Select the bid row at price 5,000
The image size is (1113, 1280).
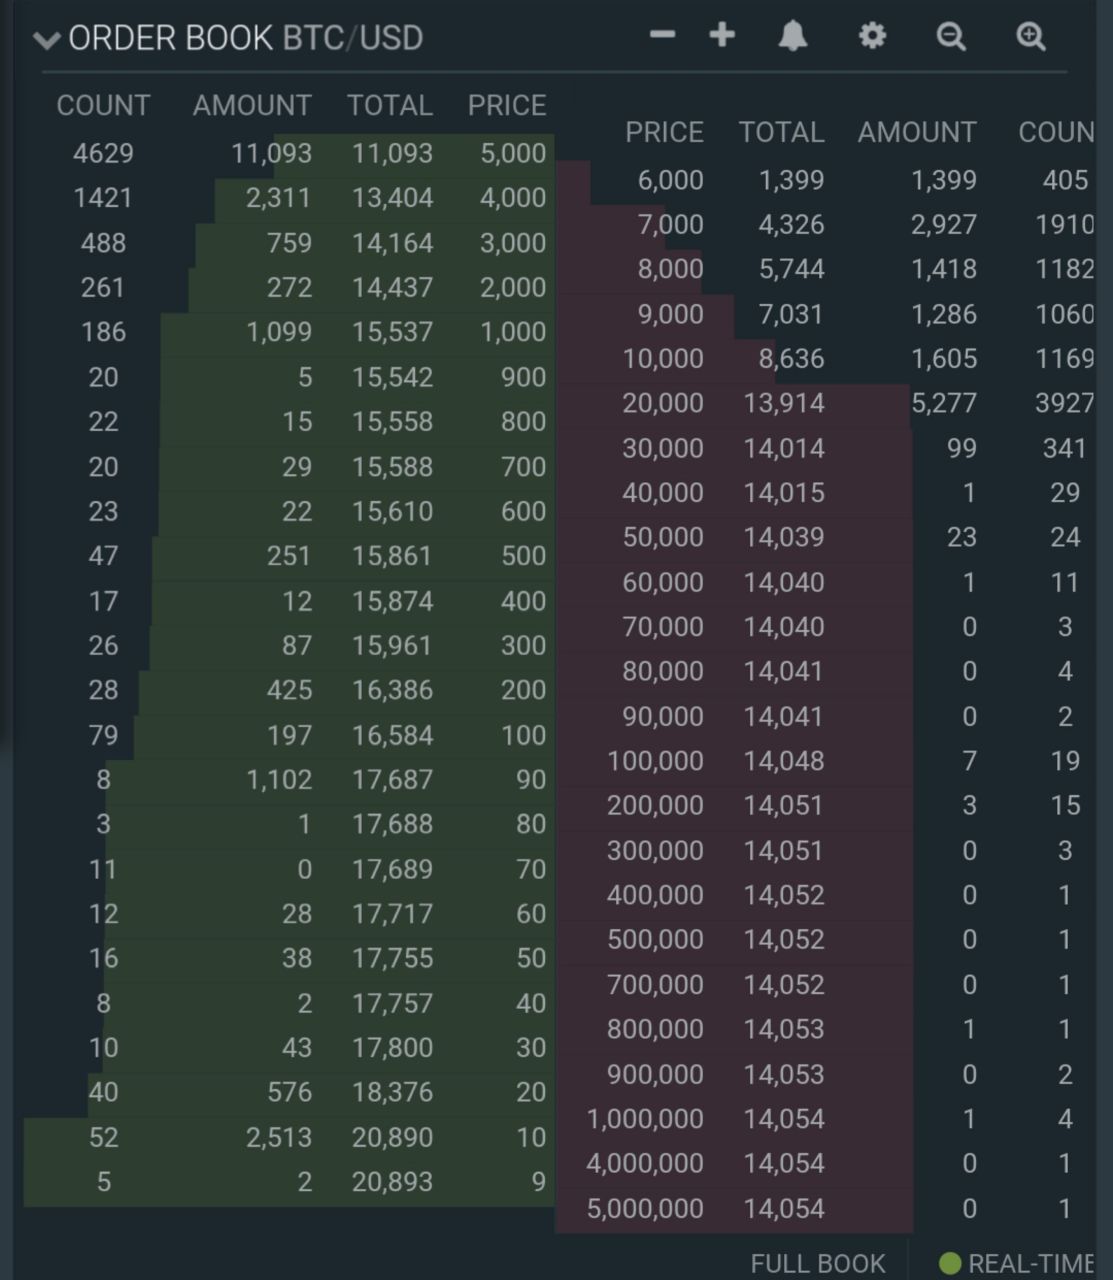pyautogui.click(x=289, y=154)
